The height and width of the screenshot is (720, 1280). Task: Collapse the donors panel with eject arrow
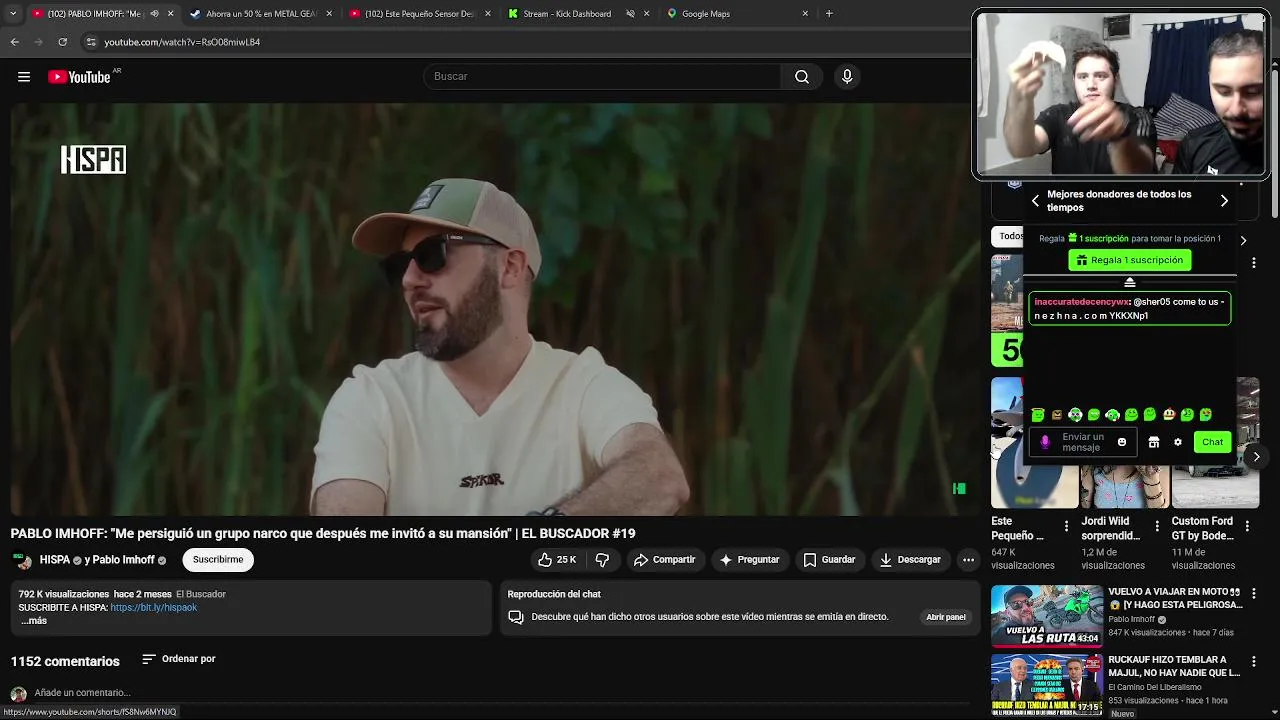click(x=1130, y=282)
